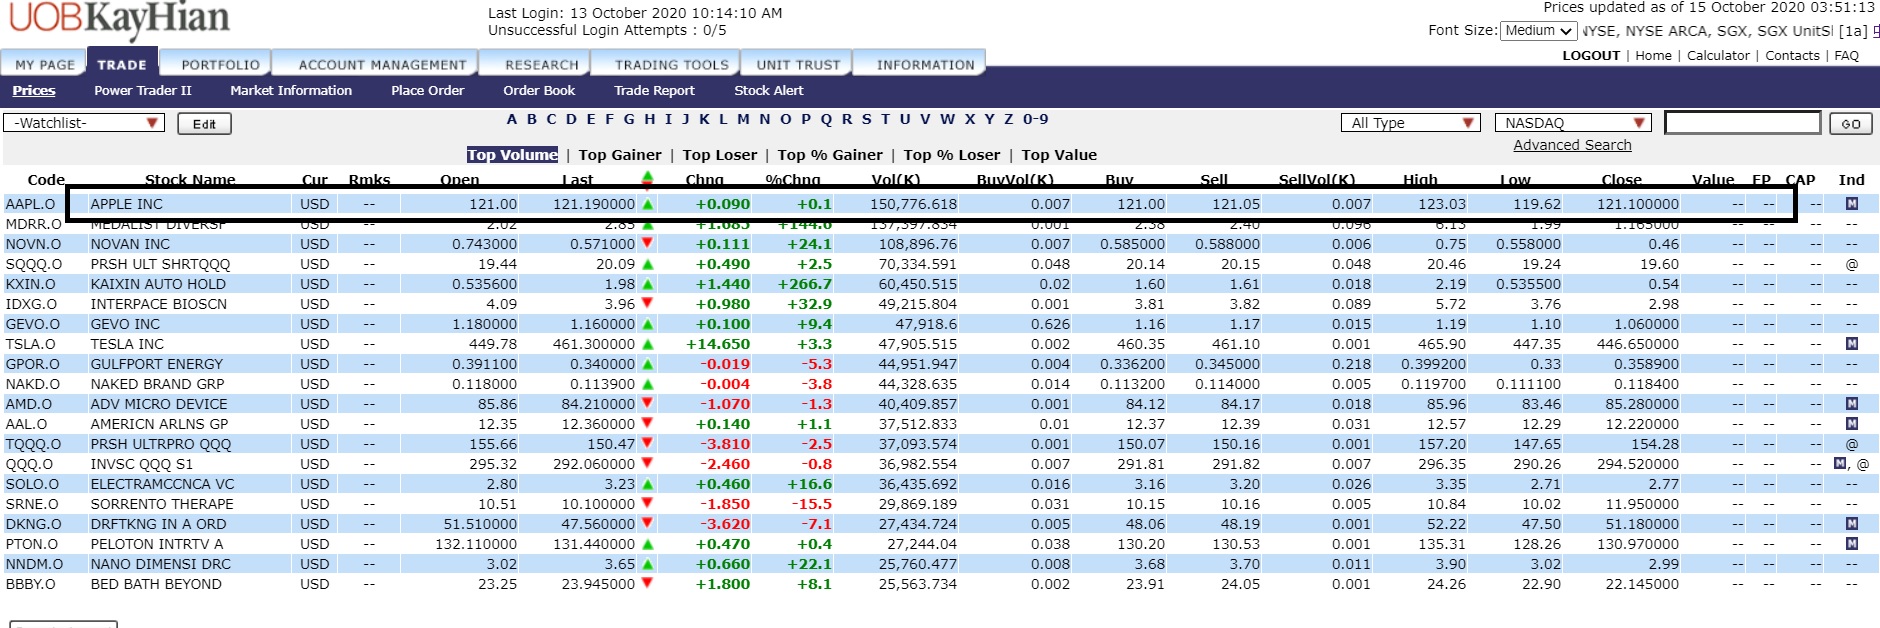This screenshot has height=628, width=1880.
Task: Open the NASDAQ exchange dropdown
Action: click(x=1573, y=123)
